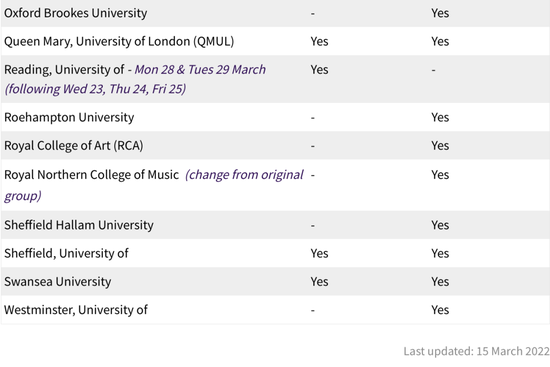
Task: Click the Oxford Brookes University row name
Action: [x=75, y=13]
